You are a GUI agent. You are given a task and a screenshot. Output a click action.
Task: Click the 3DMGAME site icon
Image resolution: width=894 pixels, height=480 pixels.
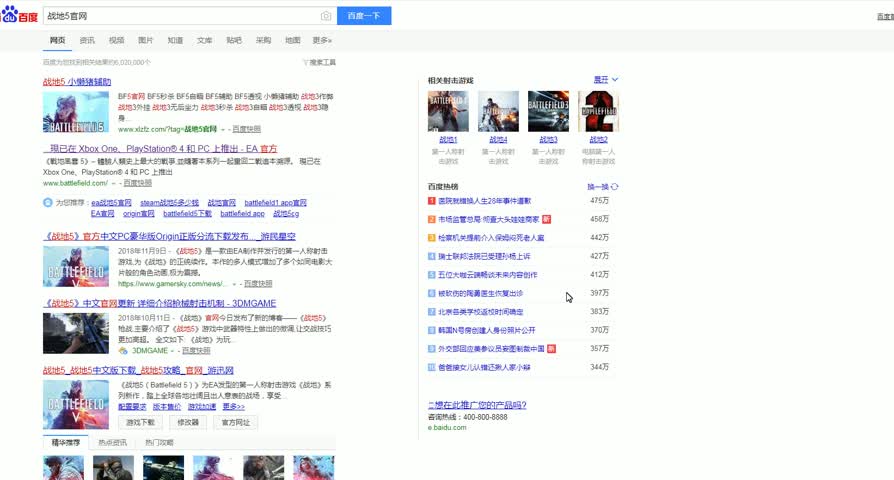pos(123,351)
